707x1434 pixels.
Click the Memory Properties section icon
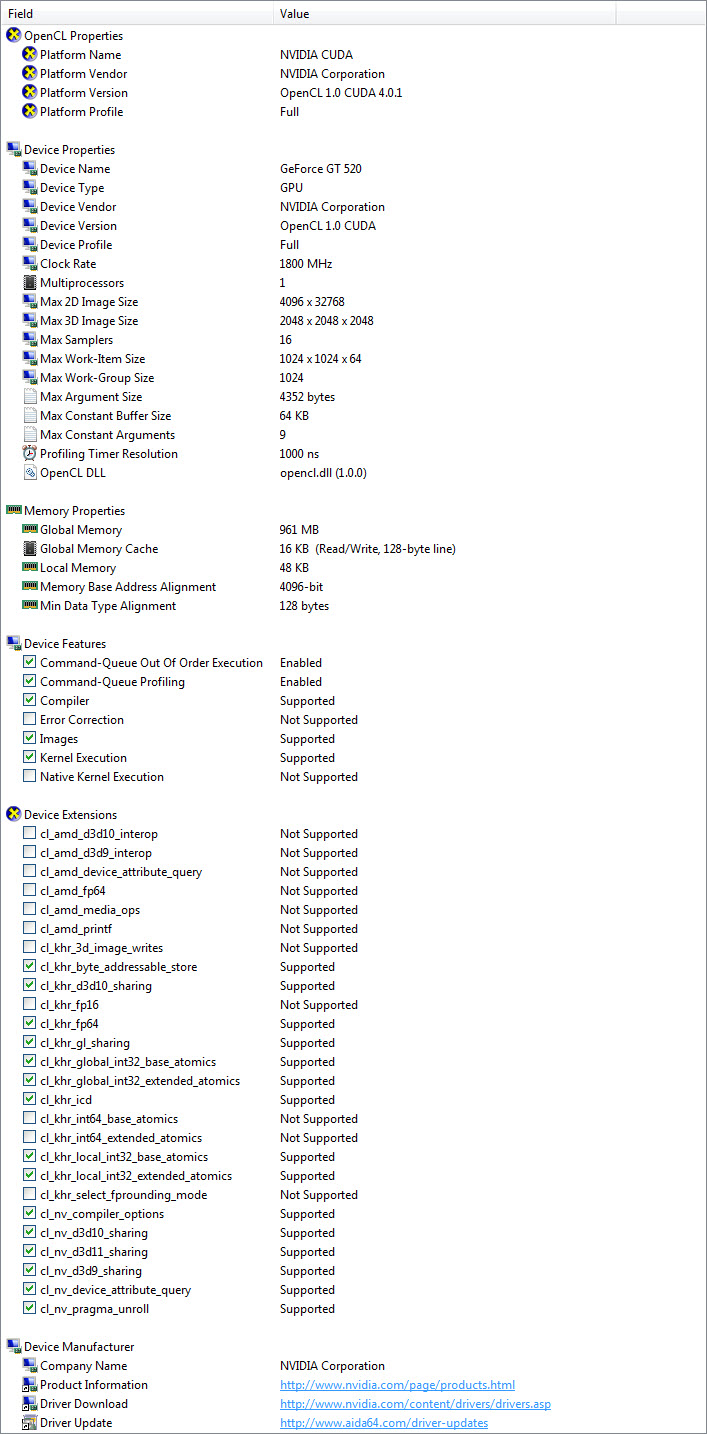click(14, 511)
